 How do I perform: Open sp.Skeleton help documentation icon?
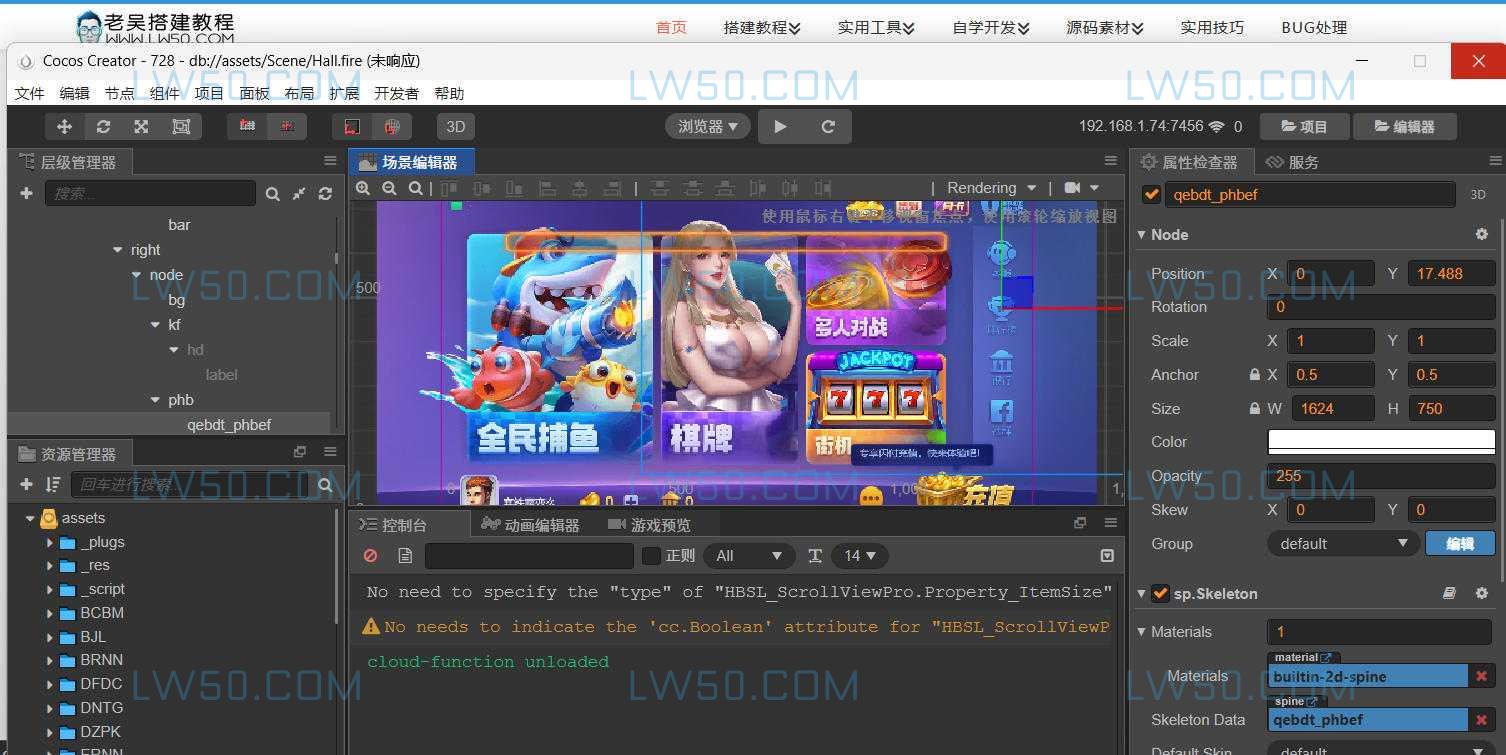click(x=1449, y=594)
